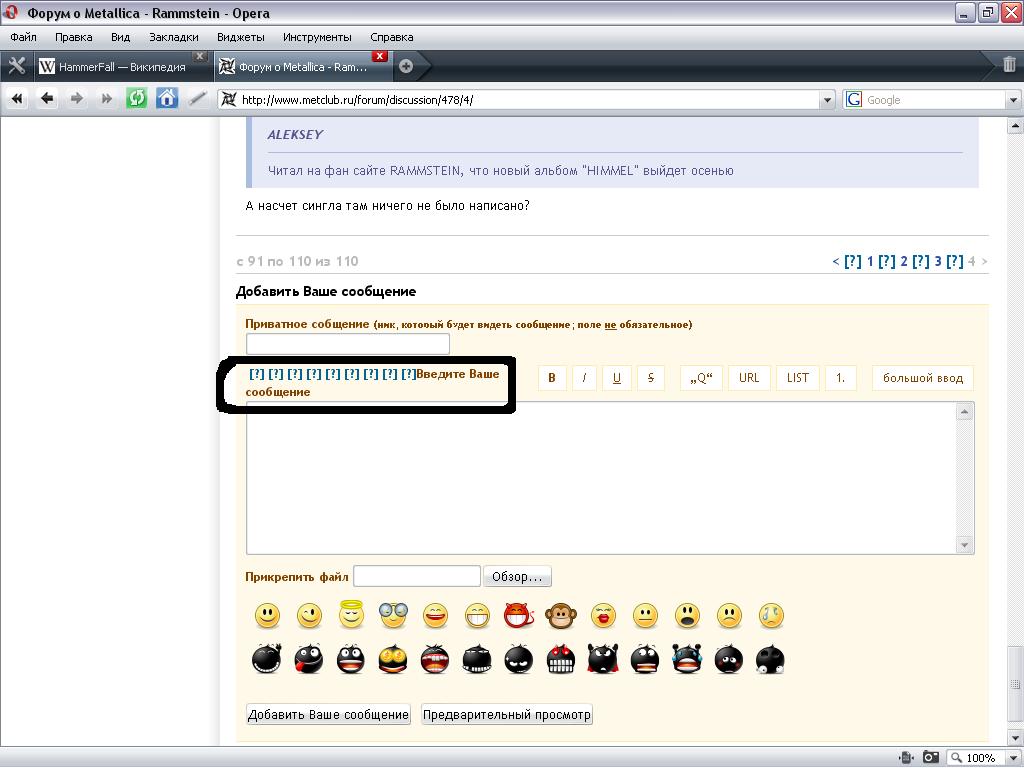This screenshot has width=1024, height=768.
Task: Click the Приватное сообщение input field
Action: 348,344
